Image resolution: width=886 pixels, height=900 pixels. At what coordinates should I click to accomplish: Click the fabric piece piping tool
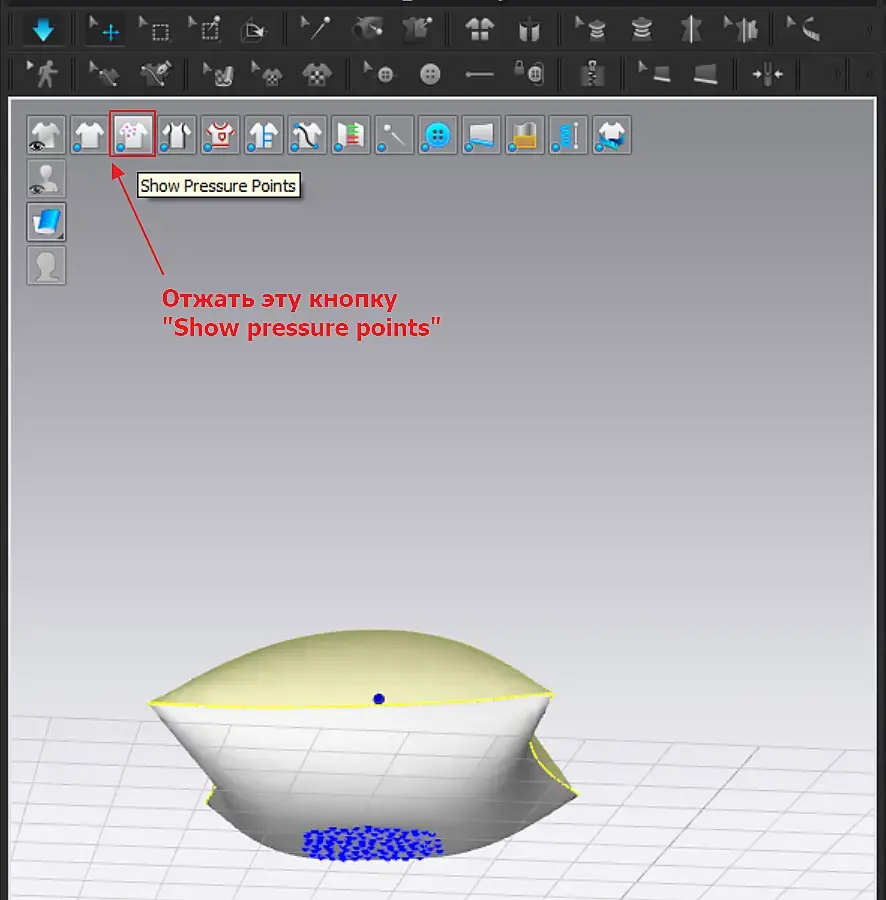(705, 74)
